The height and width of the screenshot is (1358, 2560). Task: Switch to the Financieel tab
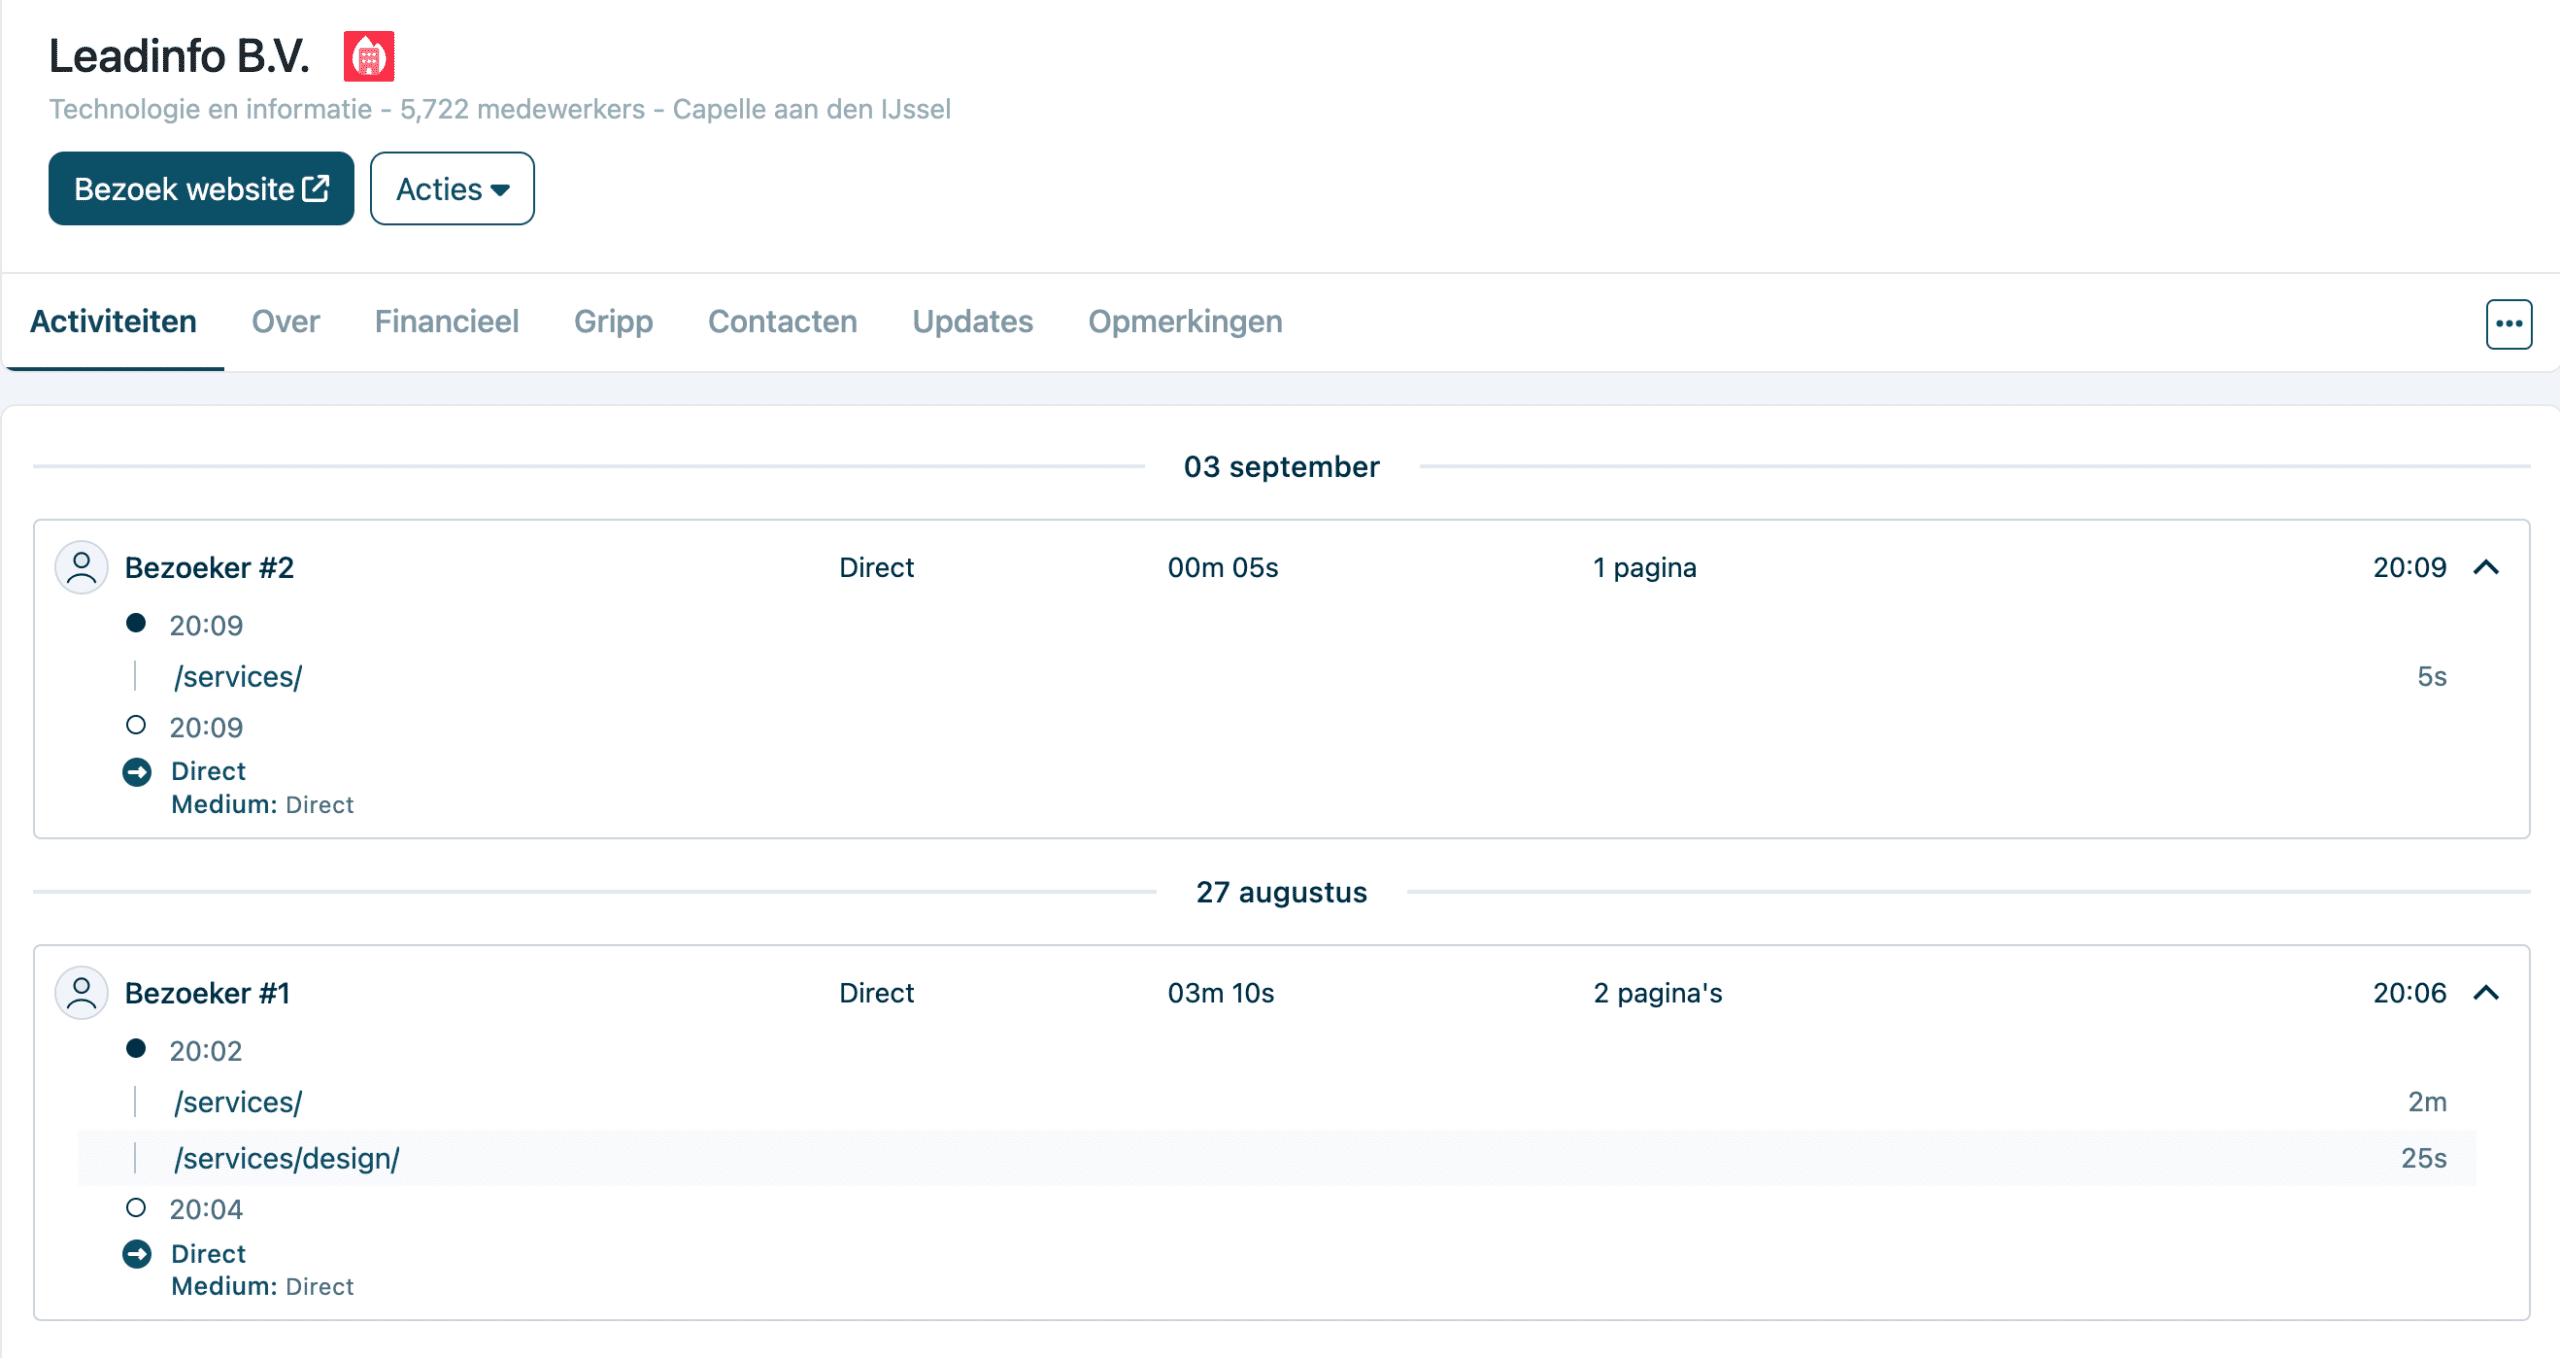446,322
